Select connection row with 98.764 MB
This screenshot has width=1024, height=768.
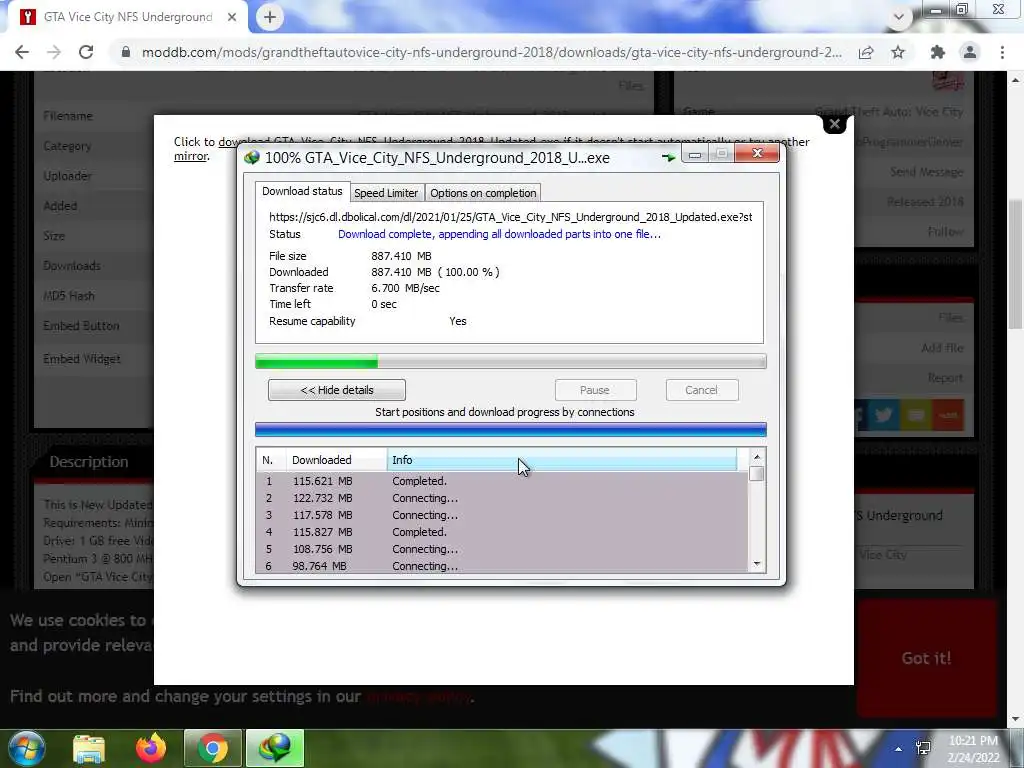click(502, 566)
